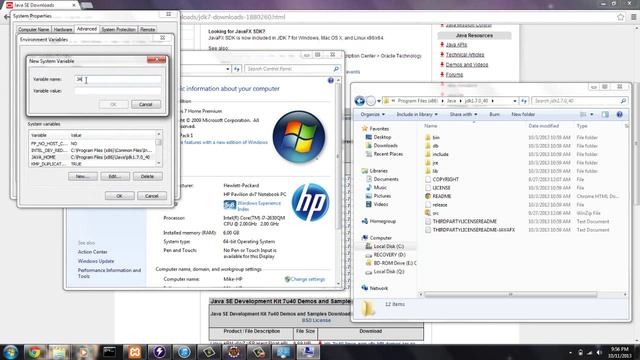Click the Search Control Panel box
640x360 pixels.
(292, 69)
